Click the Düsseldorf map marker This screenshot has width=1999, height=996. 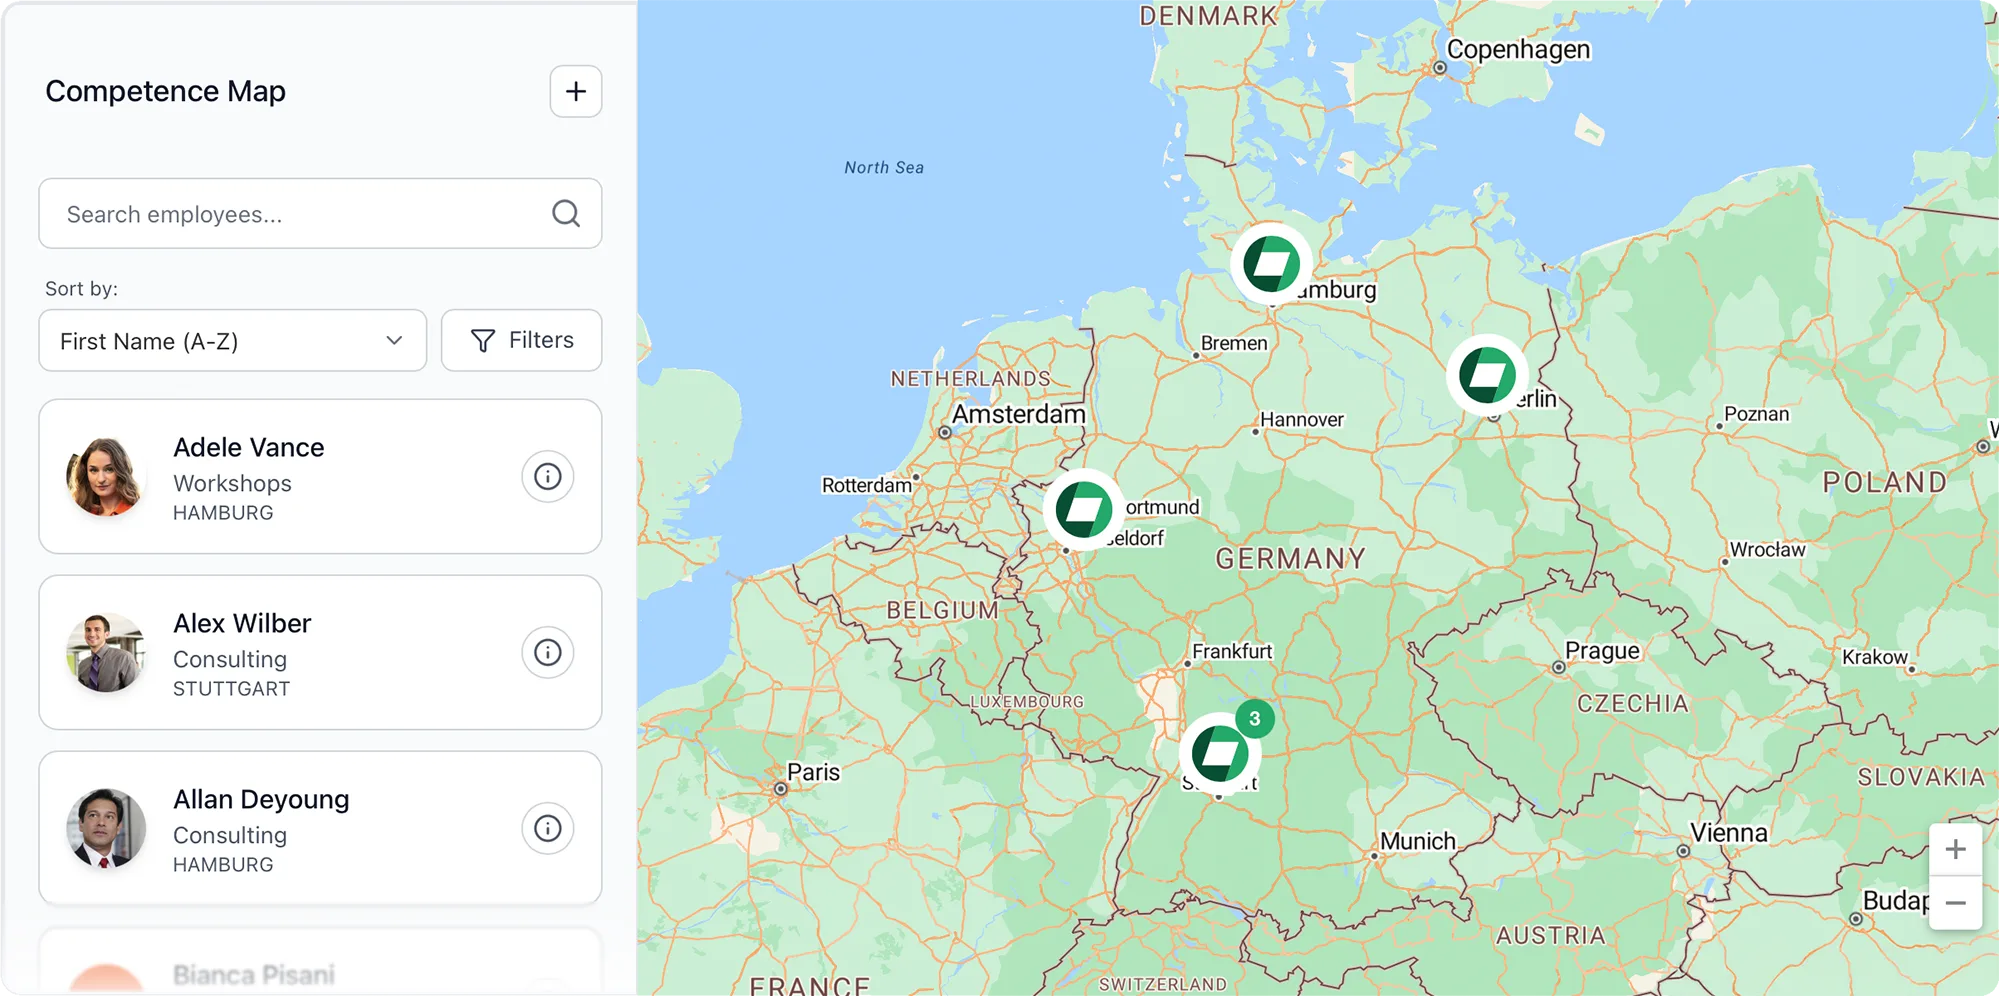point(1083,509)
